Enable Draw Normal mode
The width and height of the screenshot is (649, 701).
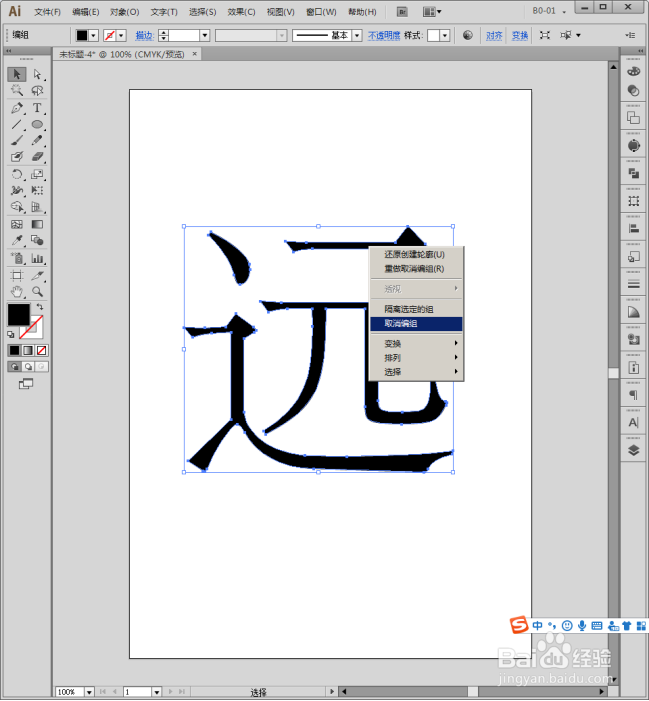(x=15, y=367)
